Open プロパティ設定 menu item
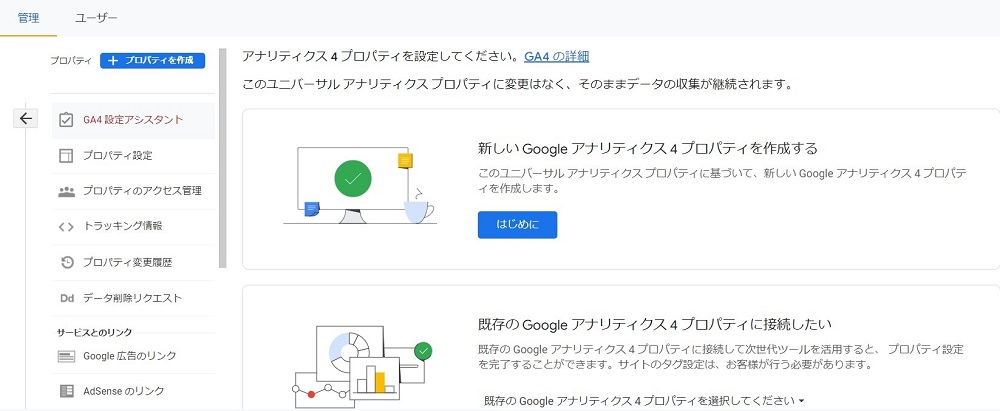Screen dimensions: 1000x411 coord(133,156)
